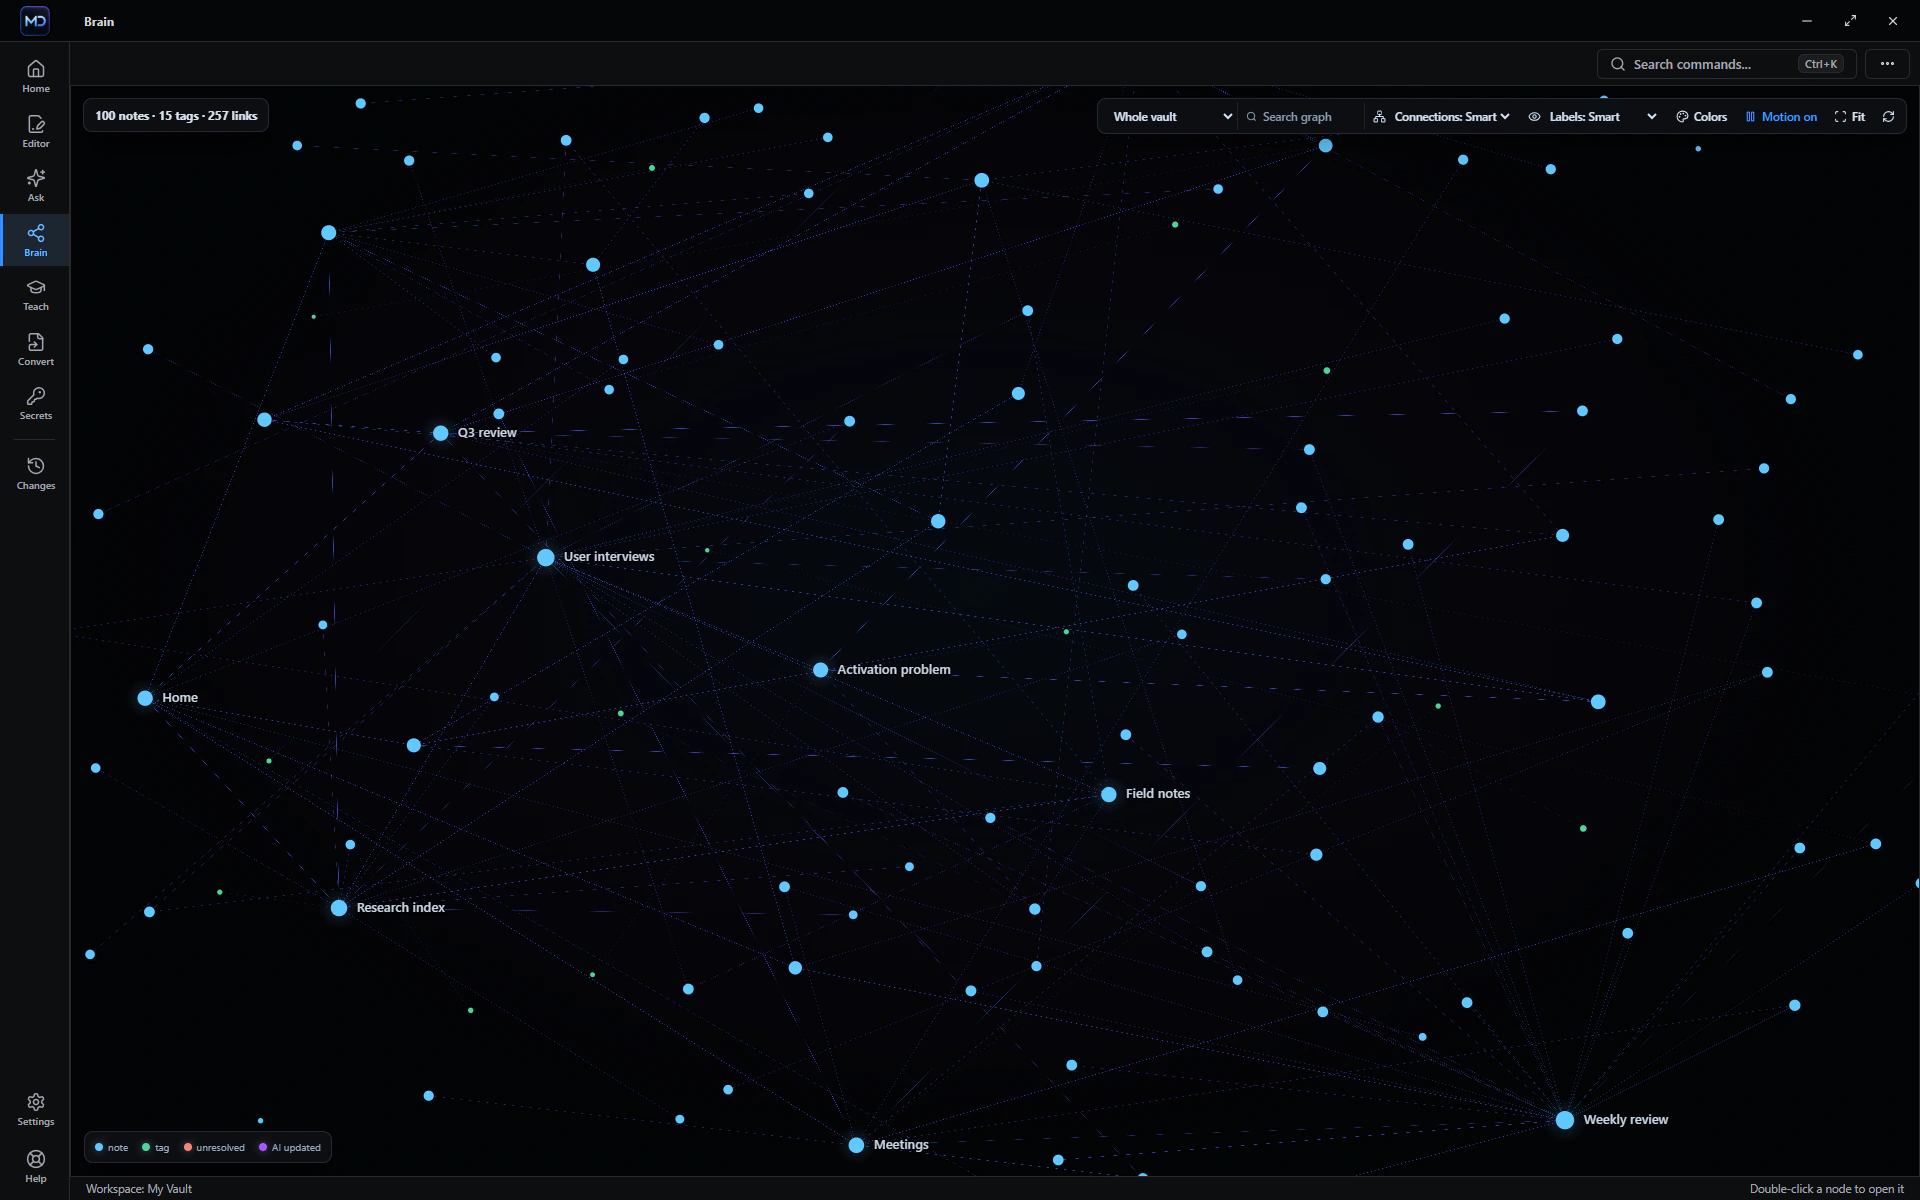Viewport: 1920px width, 1200px height.
Task: Minimize the Brain window
Action: point(1806,21)
